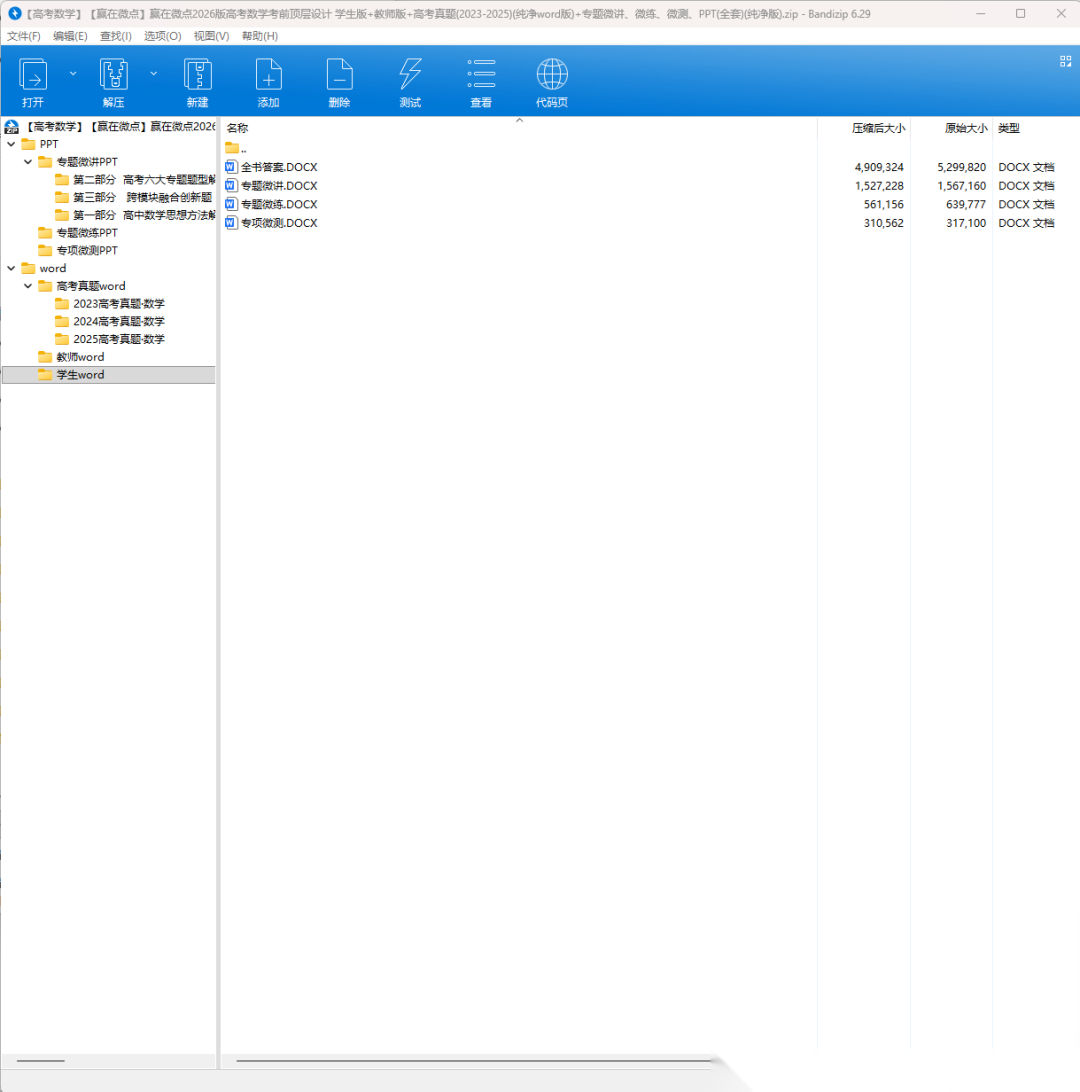The image size is (1080, 1092).
Task: Click the Open (打开) toolbar icon
Action: tap(33, 76)
